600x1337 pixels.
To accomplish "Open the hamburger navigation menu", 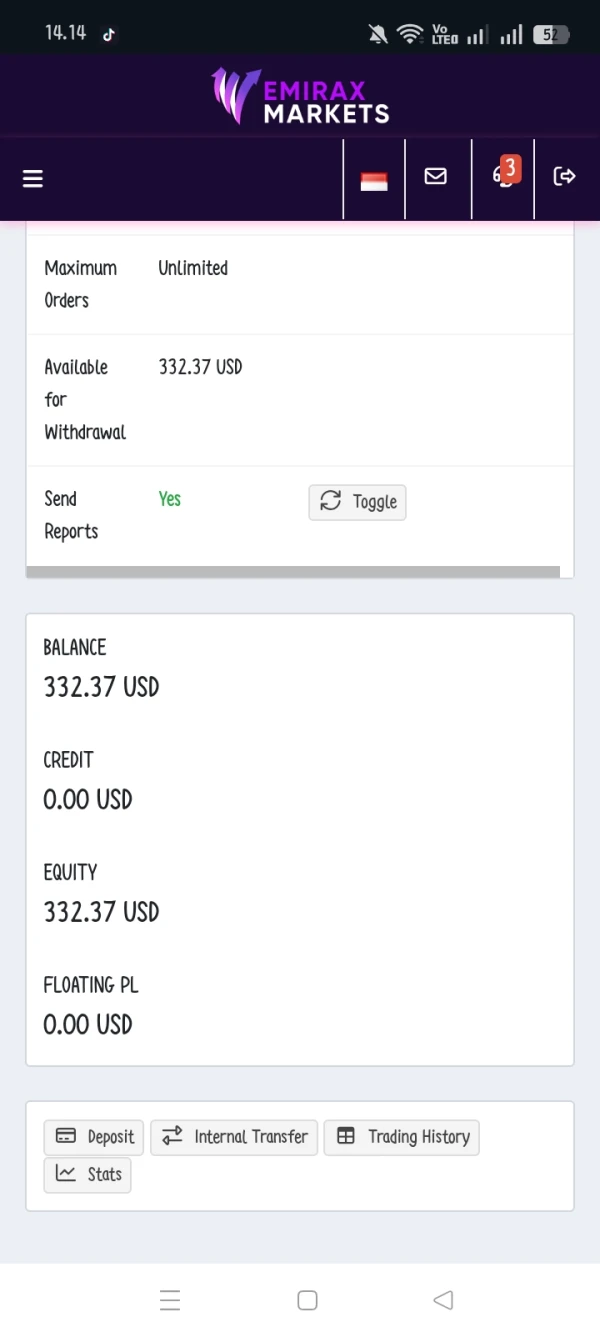I will click(33, 178).
